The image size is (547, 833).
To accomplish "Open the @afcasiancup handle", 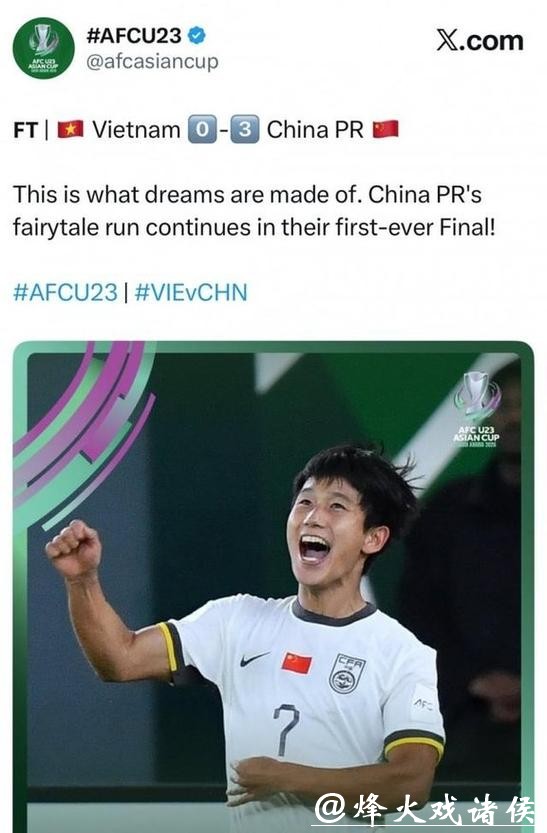I will tap(152, 62).
